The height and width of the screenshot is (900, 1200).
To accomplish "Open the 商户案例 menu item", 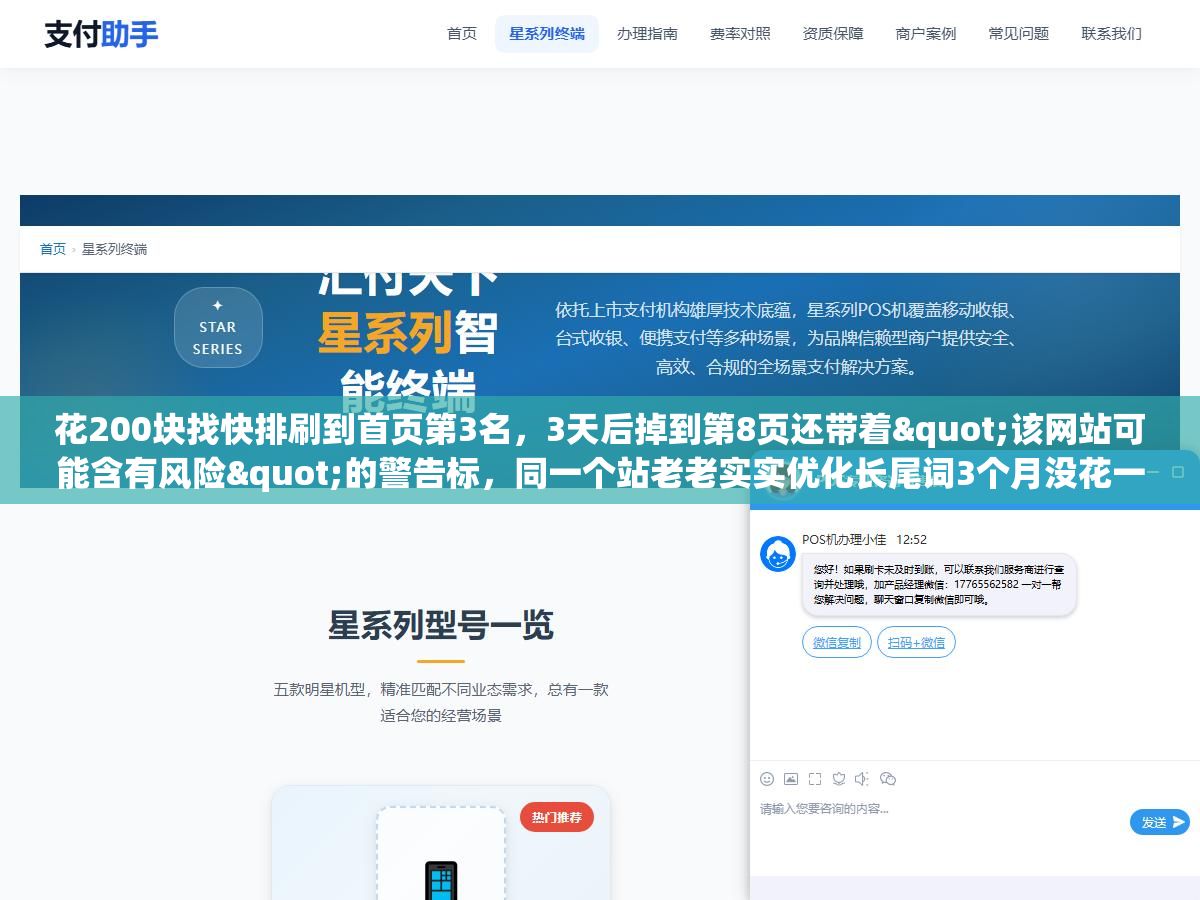I will (926, 34).
